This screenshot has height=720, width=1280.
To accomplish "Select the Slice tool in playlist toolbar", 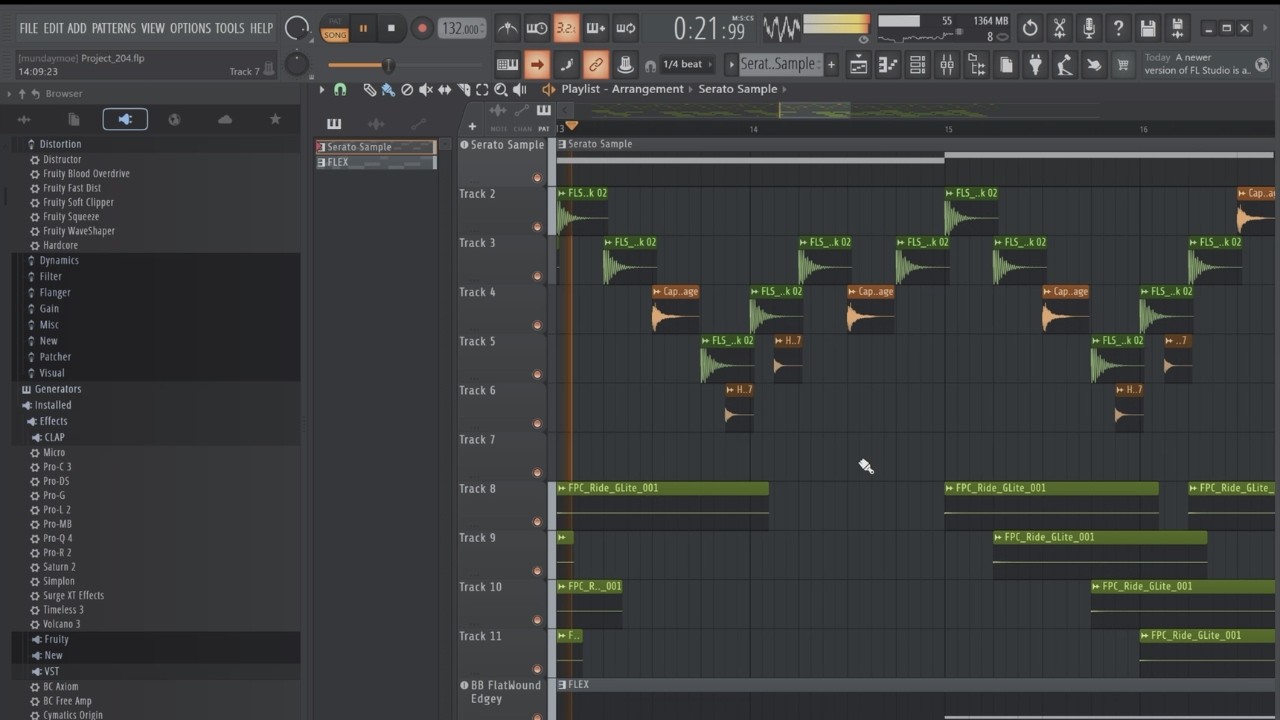I will pos(464,90).
